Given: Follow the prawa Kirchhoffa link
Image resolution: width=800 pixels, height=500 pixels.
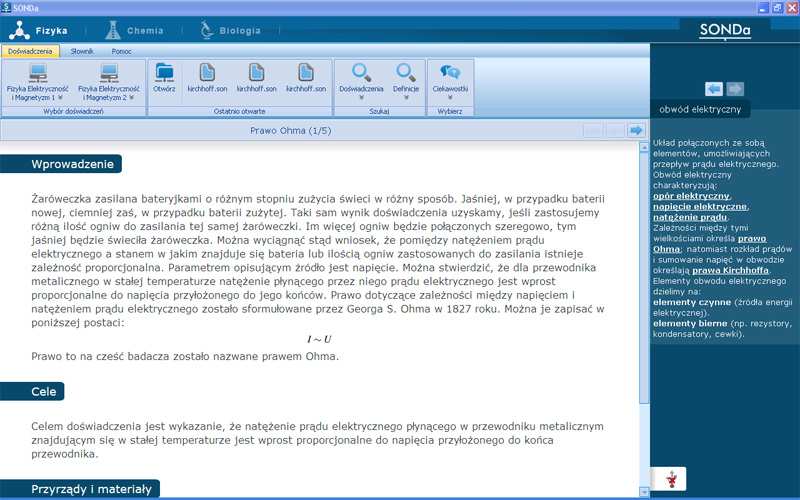Looking at the screenshot, I should point(730,270).
